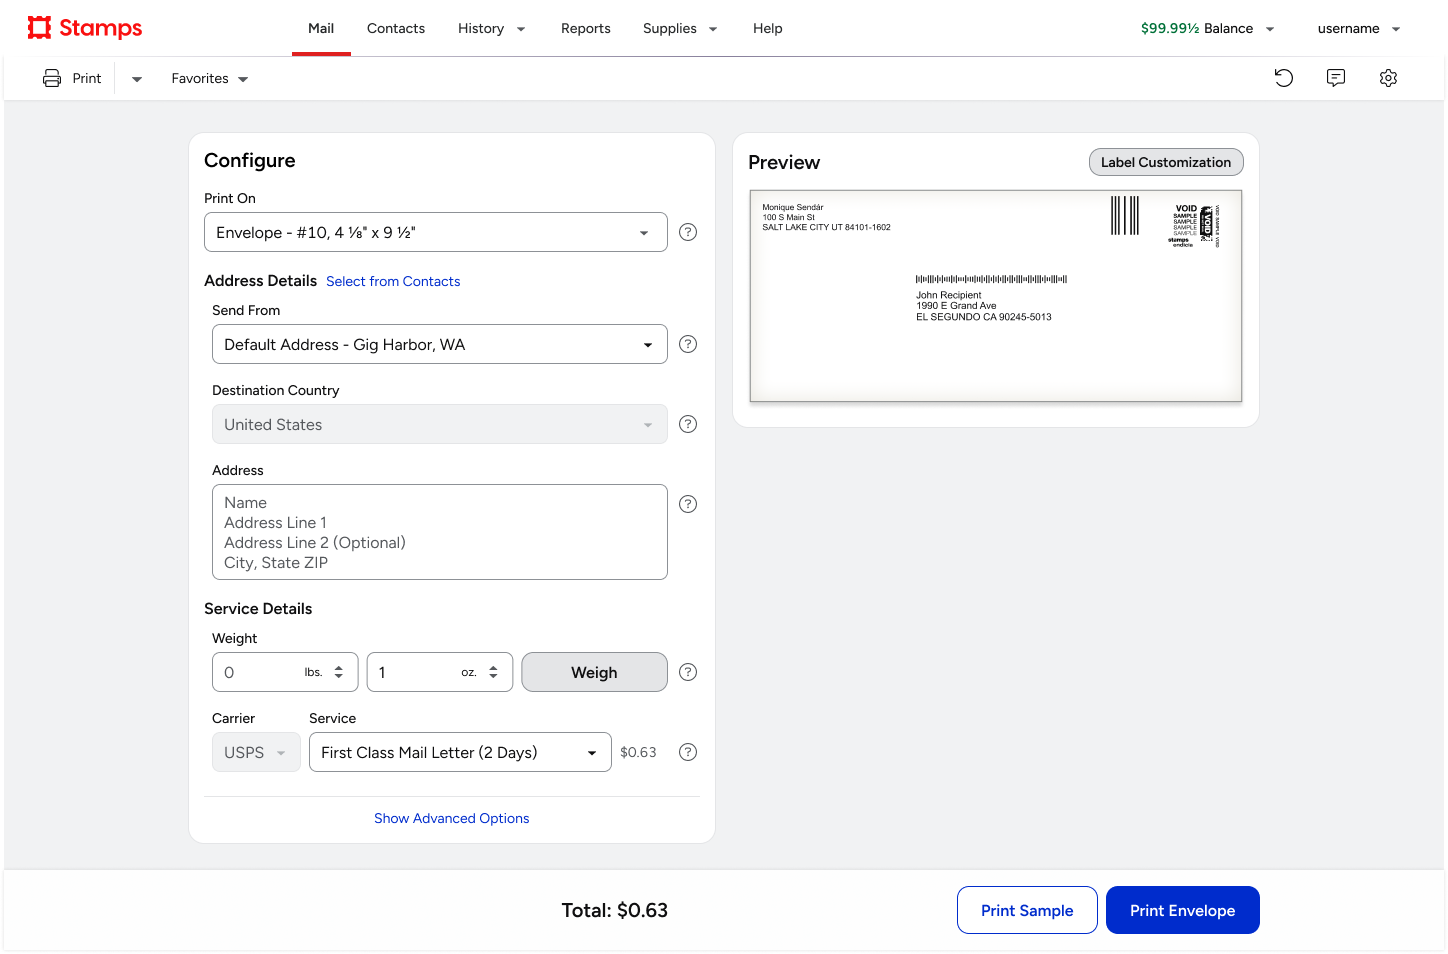The height and width of the screenshot is (954, 1448).
Task: Click the Print Envelope button
Action: pos(1182,910)
